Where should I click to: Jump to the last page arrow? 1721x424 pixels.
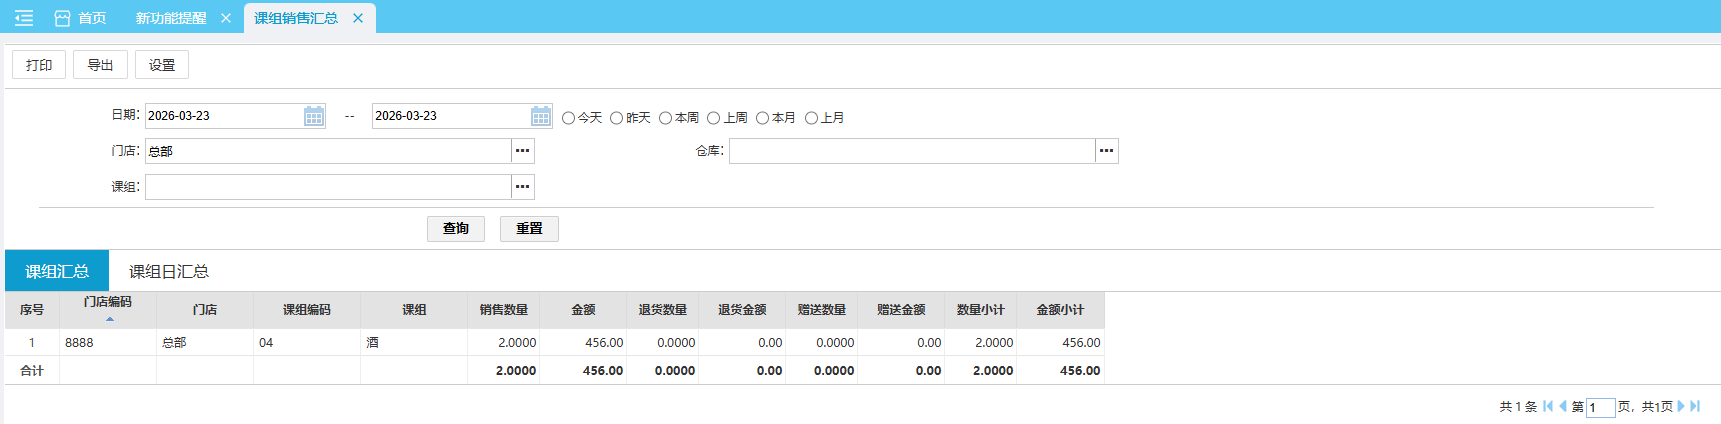(x=1695, y=406)
